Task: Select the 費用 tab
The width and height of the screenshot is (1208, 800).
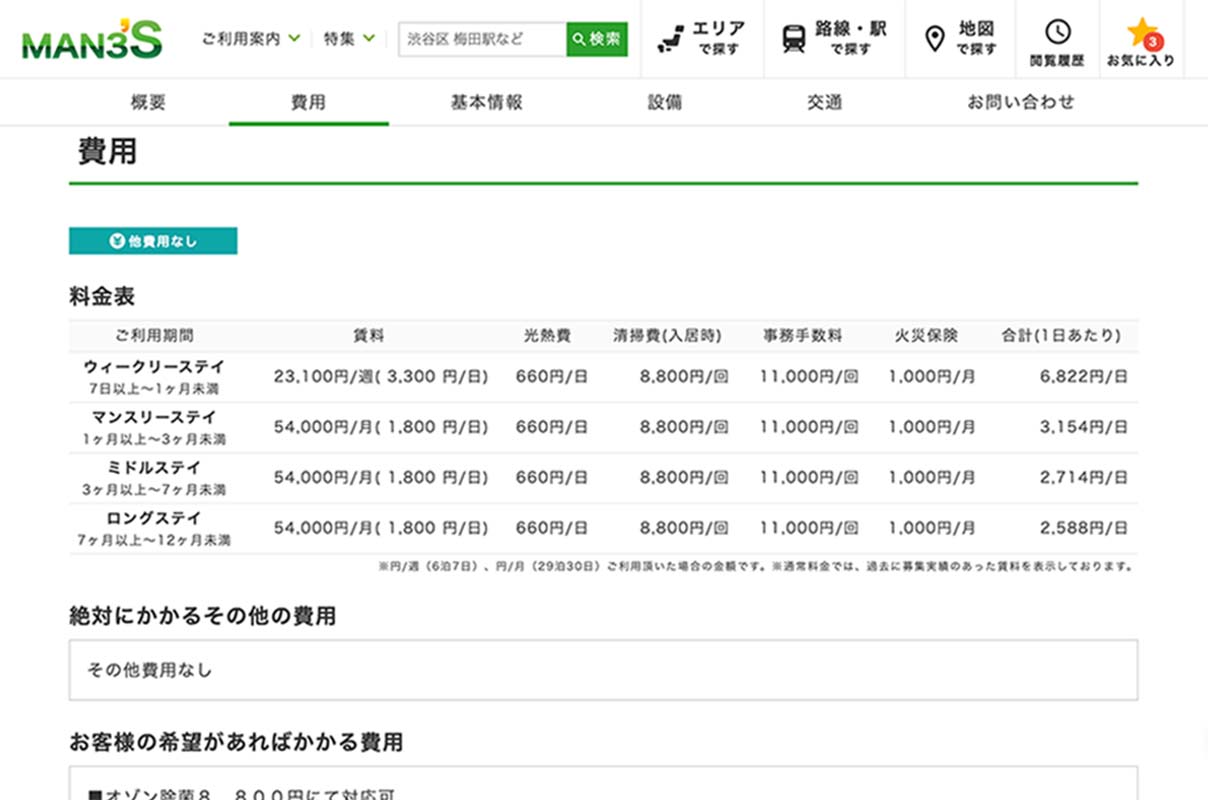Action: (x=308, y=102)
